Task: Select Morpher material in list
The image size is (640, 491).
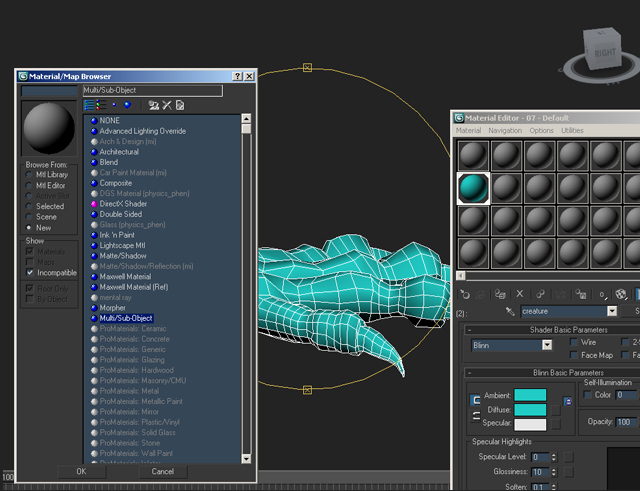Action: click(113, 308)
